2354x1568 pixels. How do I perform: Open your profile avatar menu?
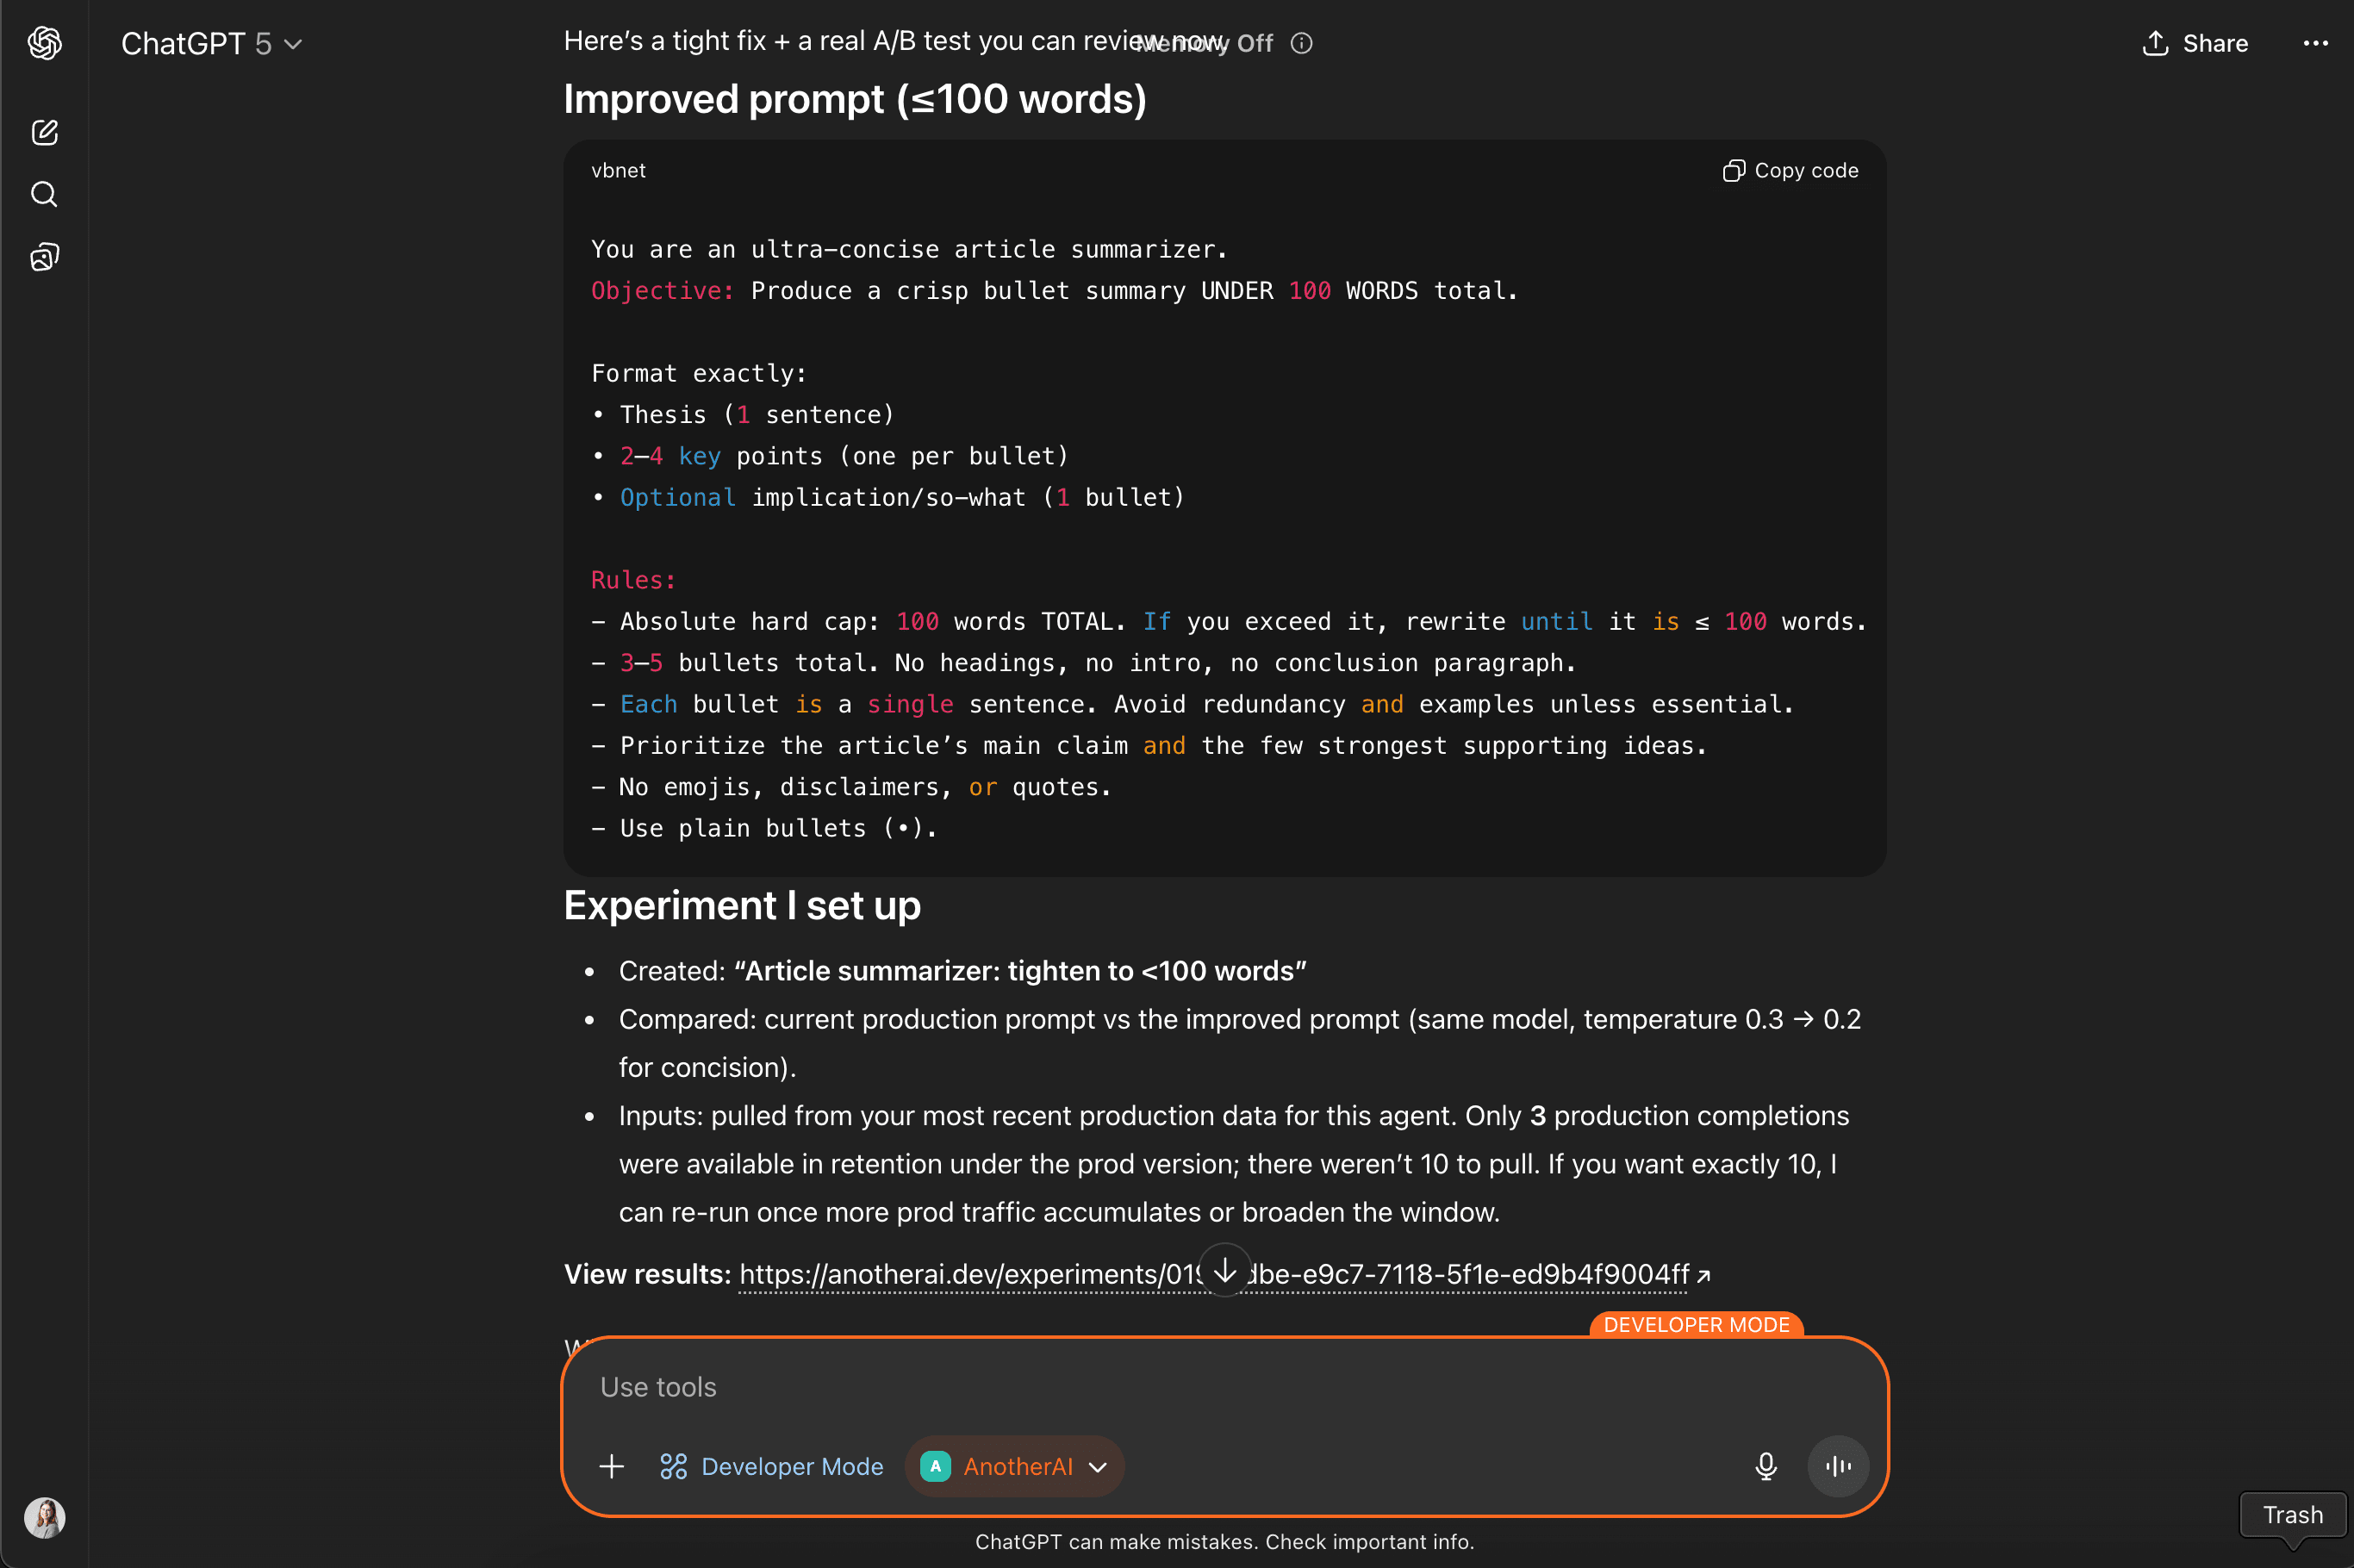coord(44,1517)
